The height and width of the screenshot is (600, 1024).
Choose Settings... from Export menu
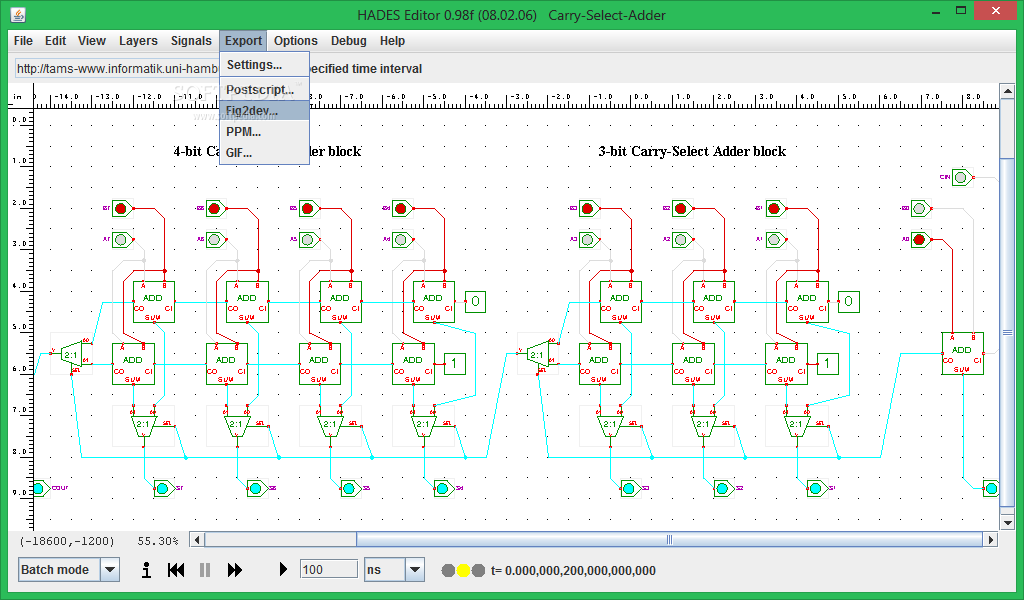click(264, 65)
